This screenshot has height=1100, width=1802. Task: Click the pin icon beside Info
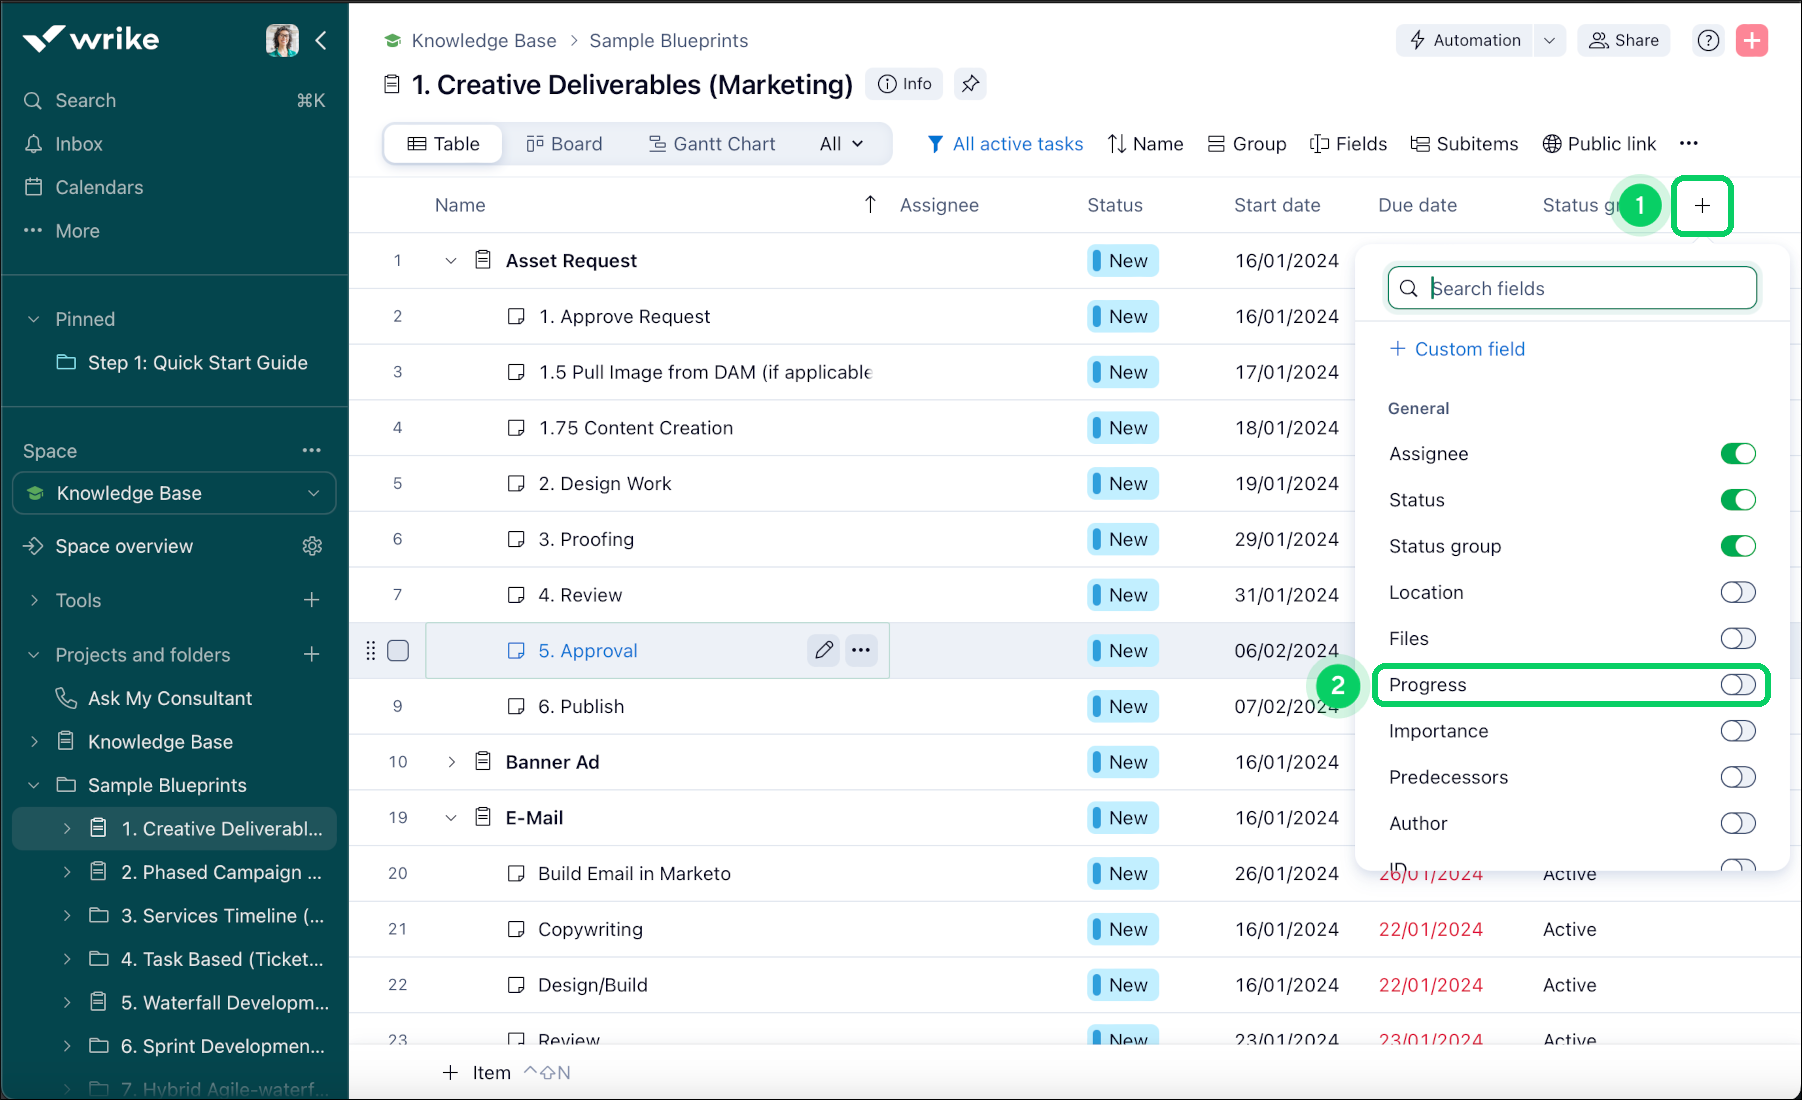[970, 84]
